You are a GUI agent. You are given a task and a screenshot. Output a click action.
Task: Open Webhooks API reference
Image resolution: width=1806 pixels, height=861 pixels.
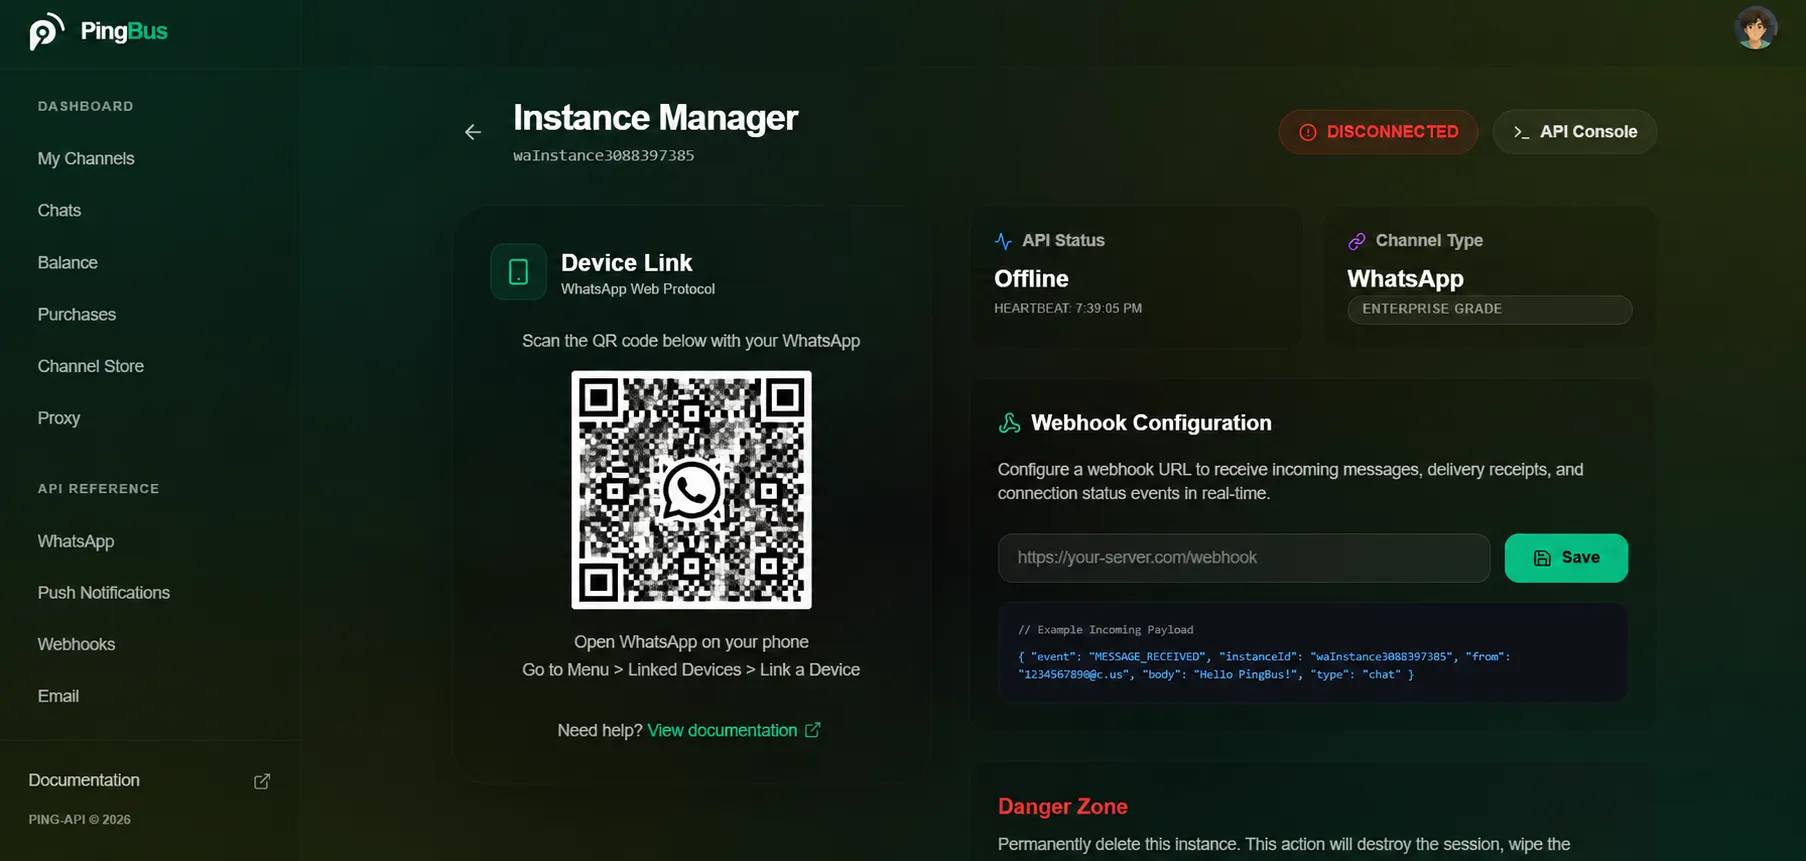click(76, 645)
